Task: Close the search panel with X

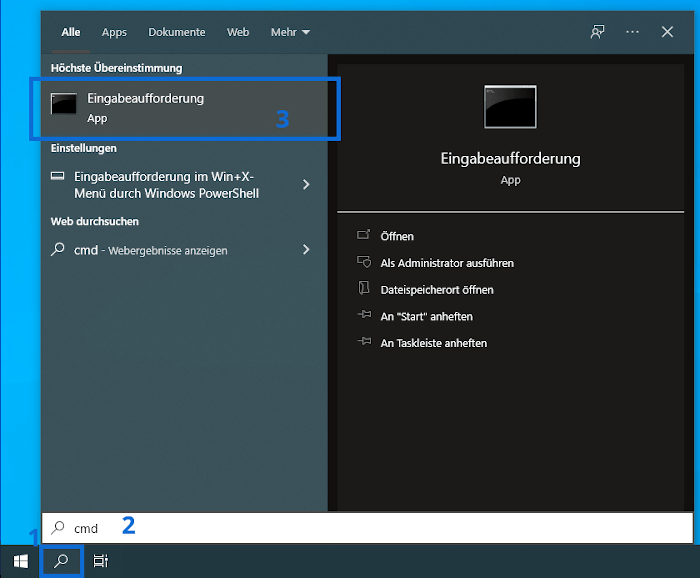Action: 667,32
